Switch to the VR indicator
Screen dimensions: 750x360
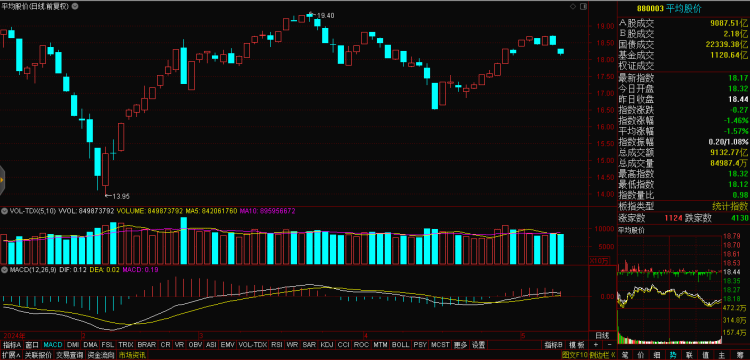pos(180,344)
